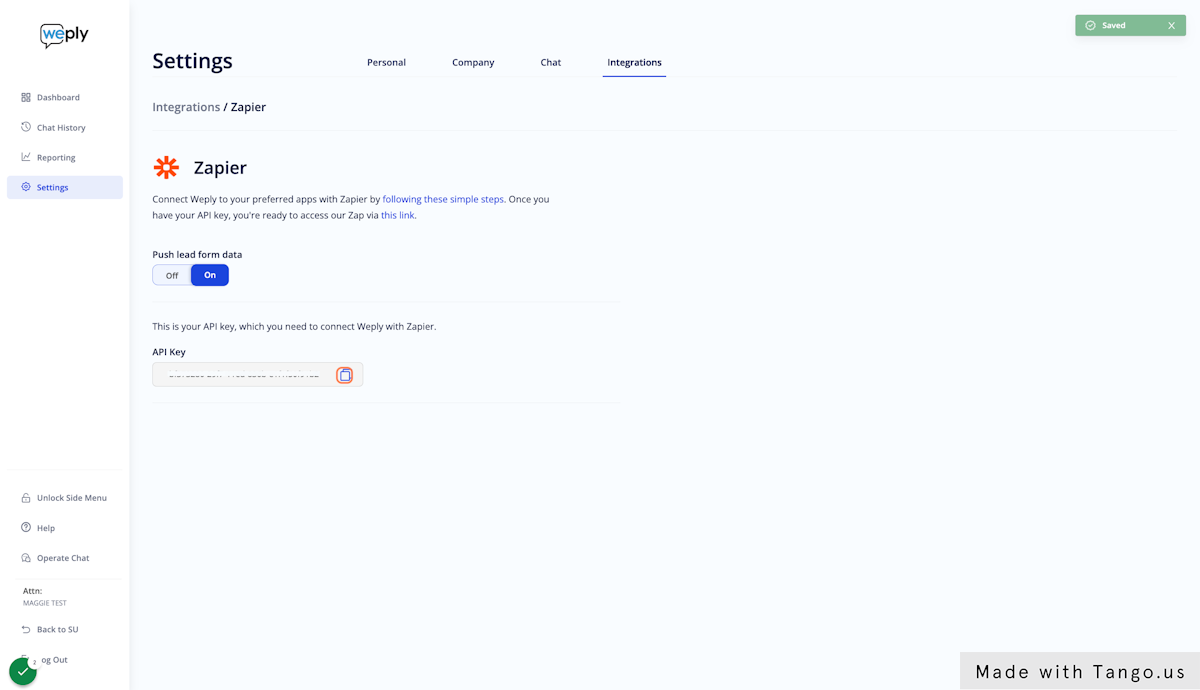This screenshot has height=690, width=1200.
Task: Click the Zapier heading text
Action: 220,168
